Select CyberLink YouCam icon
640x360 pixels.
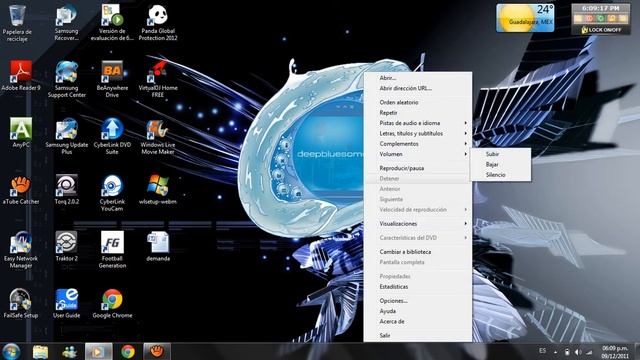click(112, 193)
